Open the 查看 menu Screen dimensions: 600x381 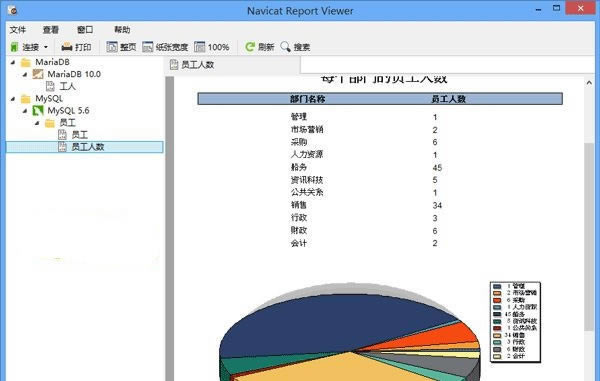click(x=51, y=30)
